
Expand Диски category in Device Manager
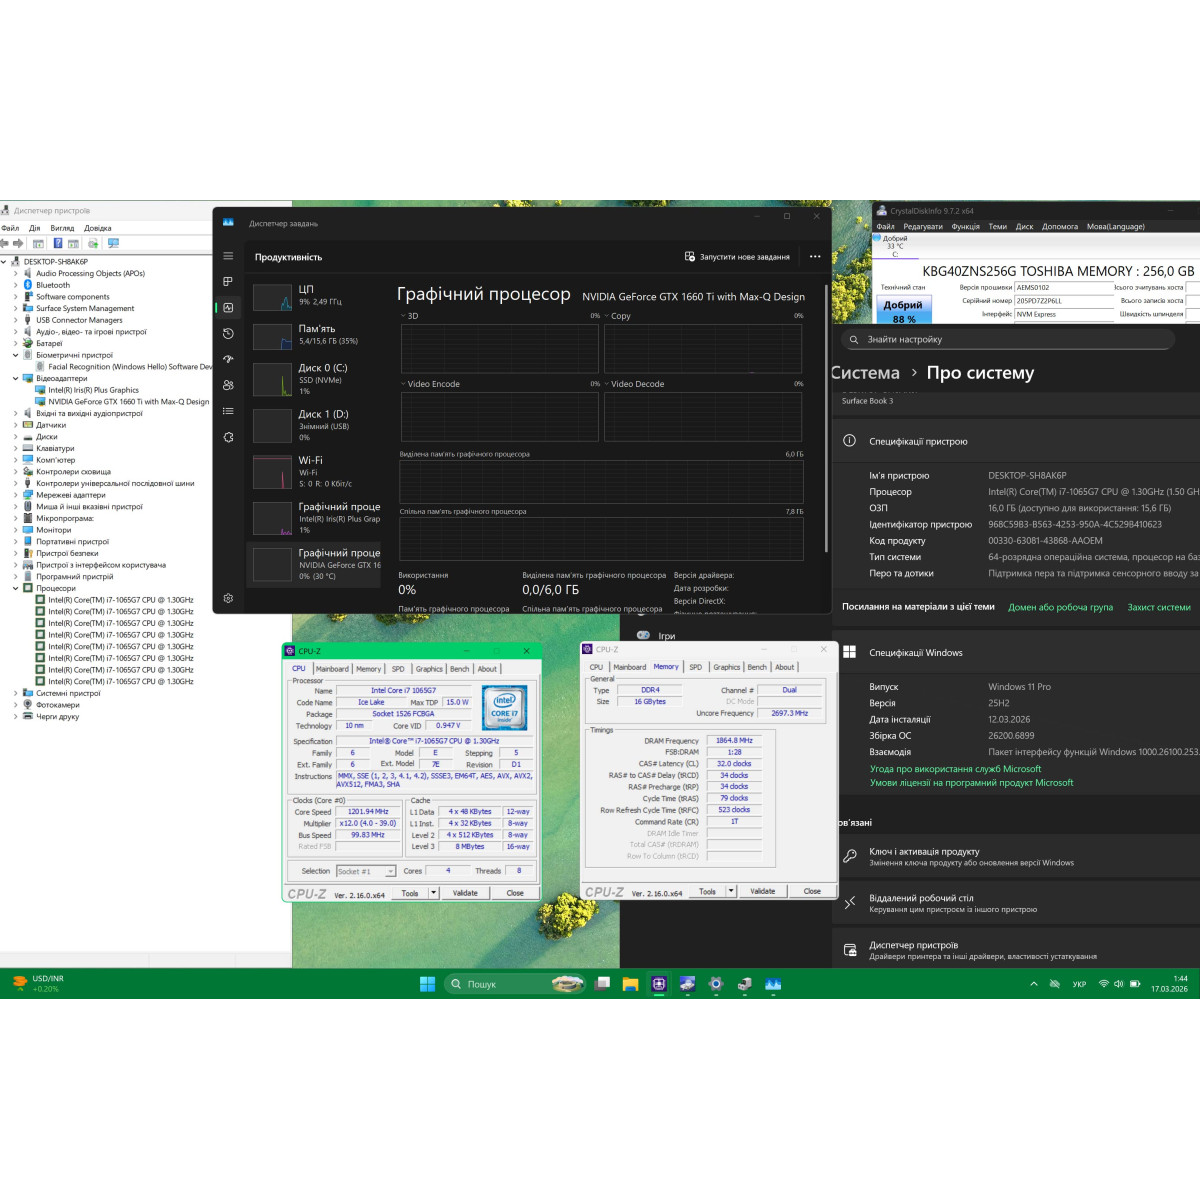pyautogui.click(x=15, y=437)
